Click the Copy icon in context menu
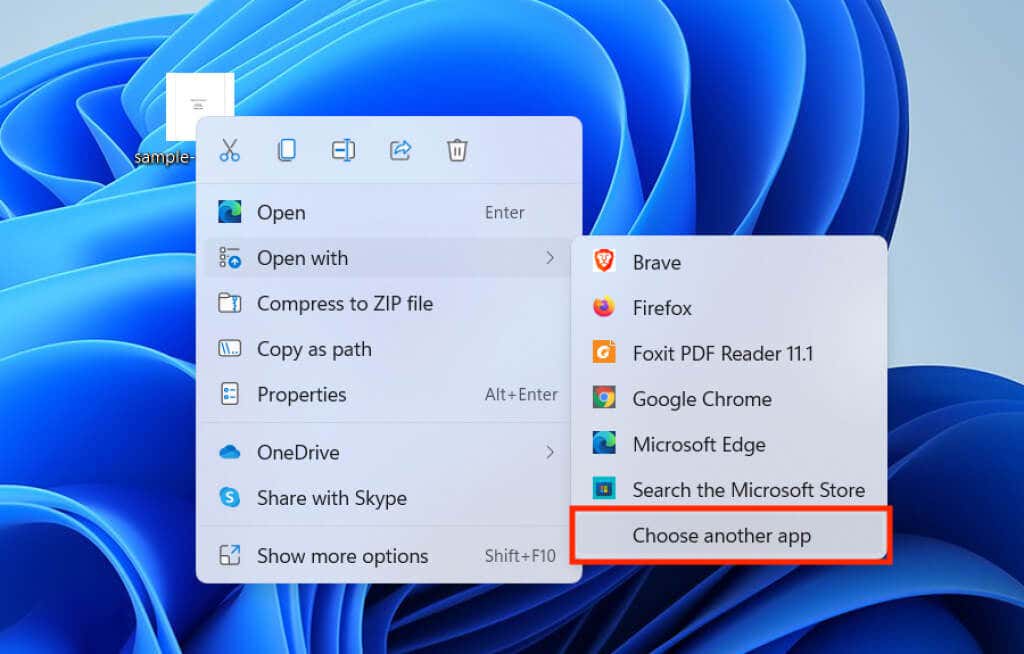The width and height of the screenshot is (1024, 654). click(287, 151)
